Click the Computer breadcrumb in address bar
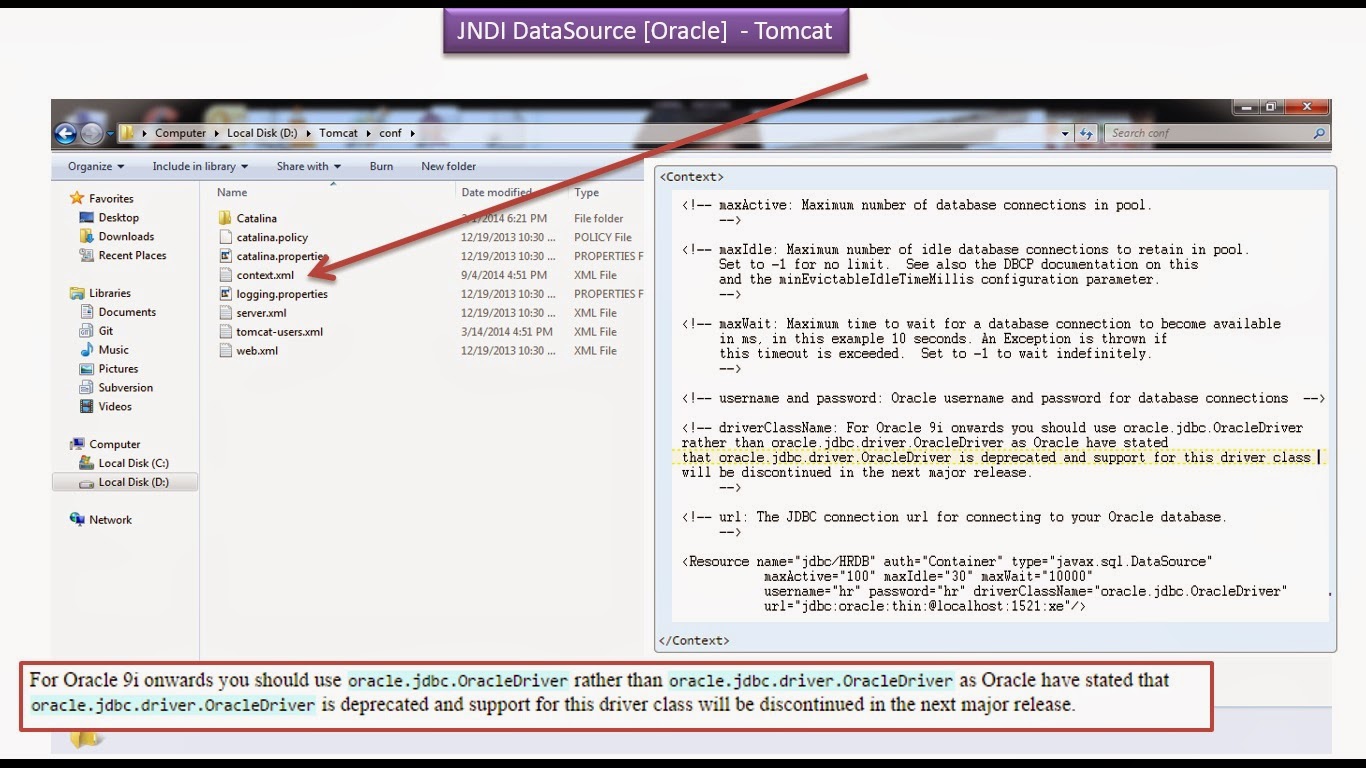 coord(180,133)
